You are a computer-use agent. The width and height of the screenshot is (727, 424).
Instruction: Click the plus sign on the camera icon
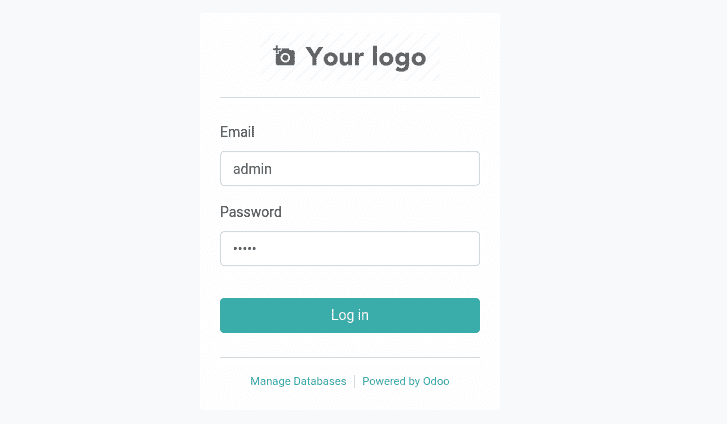277,49
